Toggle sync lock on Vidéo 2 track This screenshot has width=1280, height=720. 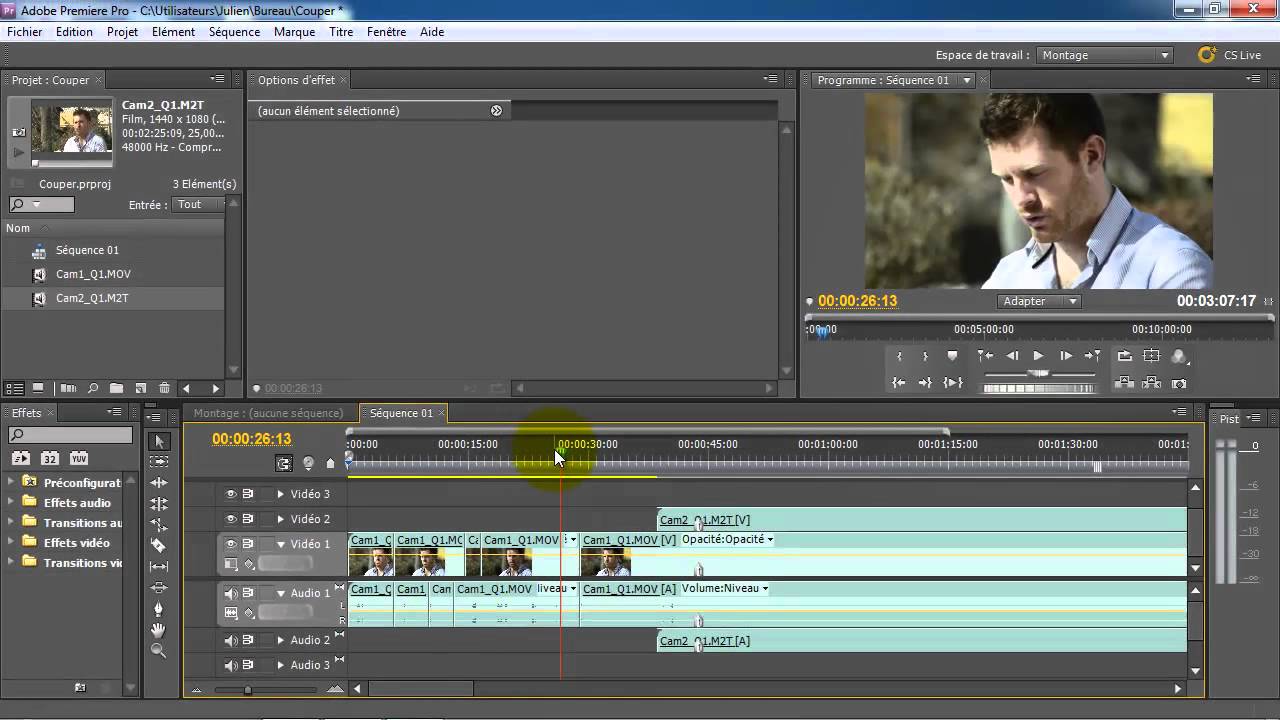(x=248, y=519)
